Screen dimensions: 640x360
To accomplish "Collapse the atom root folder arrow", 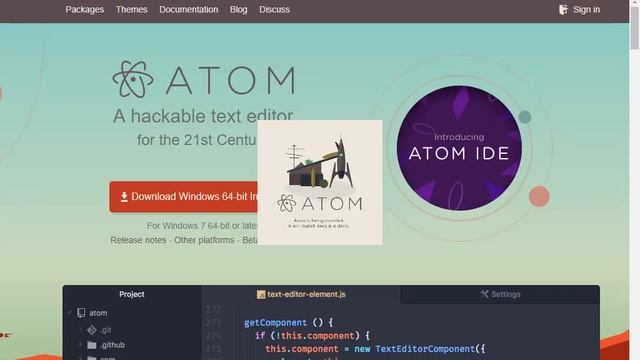I will point(69,313).
